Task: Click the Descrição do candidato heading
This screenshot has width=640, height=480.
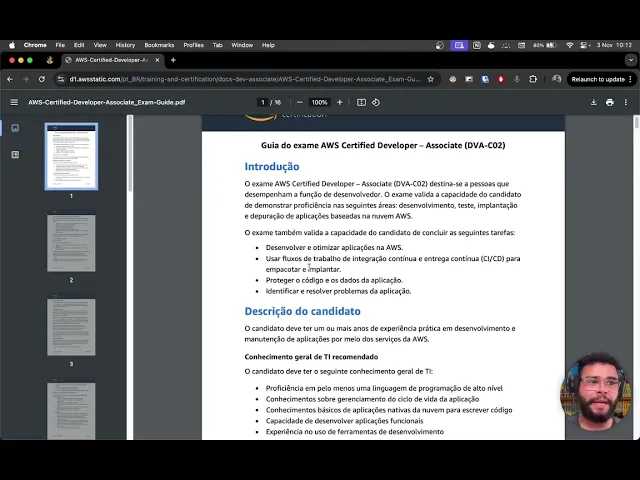Action: click(x=302, y=311)
